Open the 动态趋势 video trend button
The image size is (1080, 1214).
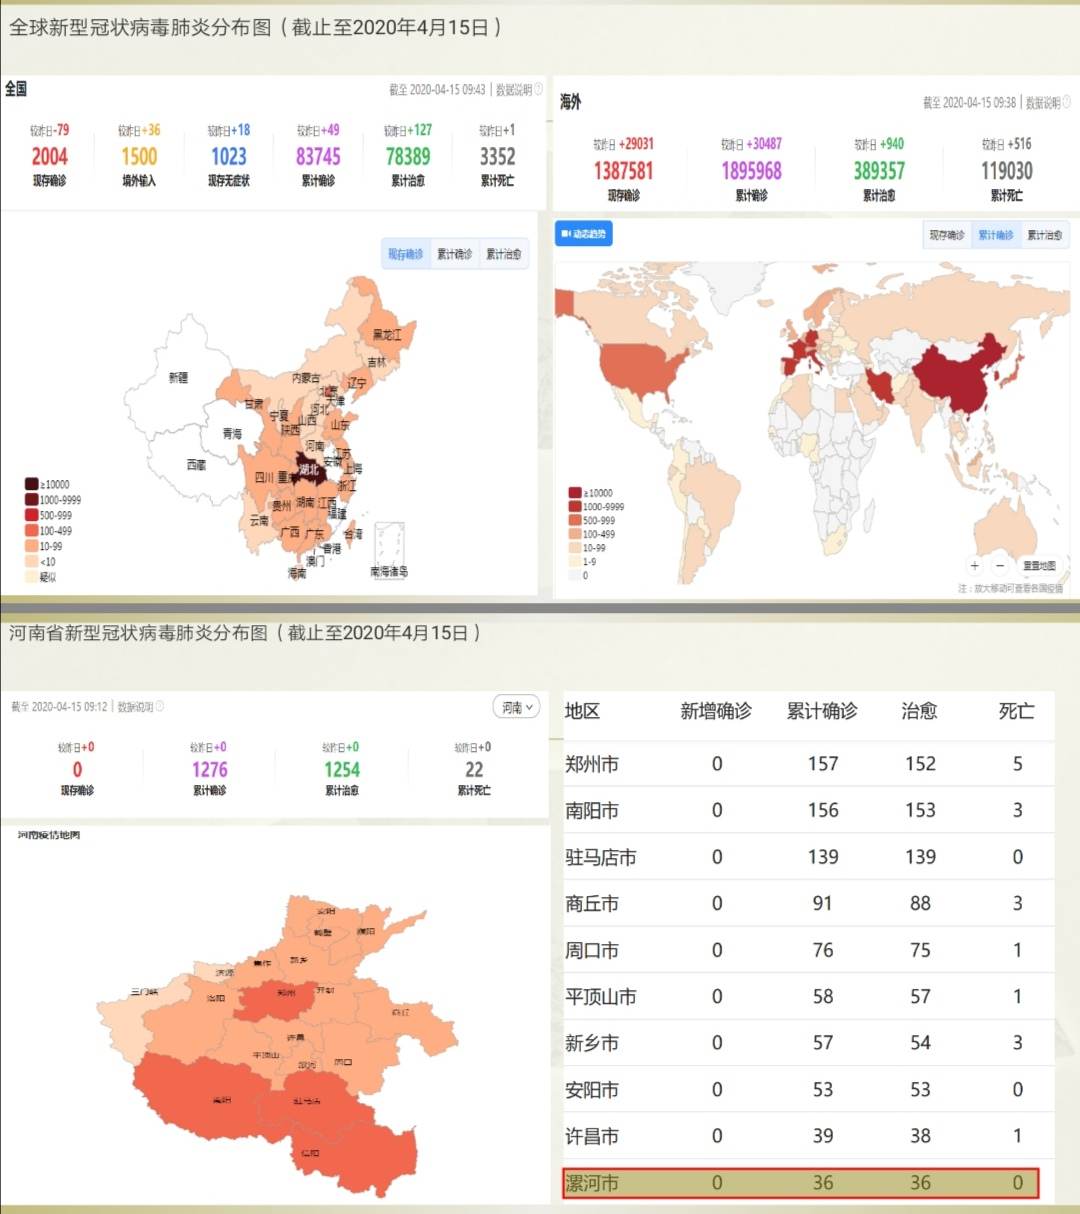583,234
